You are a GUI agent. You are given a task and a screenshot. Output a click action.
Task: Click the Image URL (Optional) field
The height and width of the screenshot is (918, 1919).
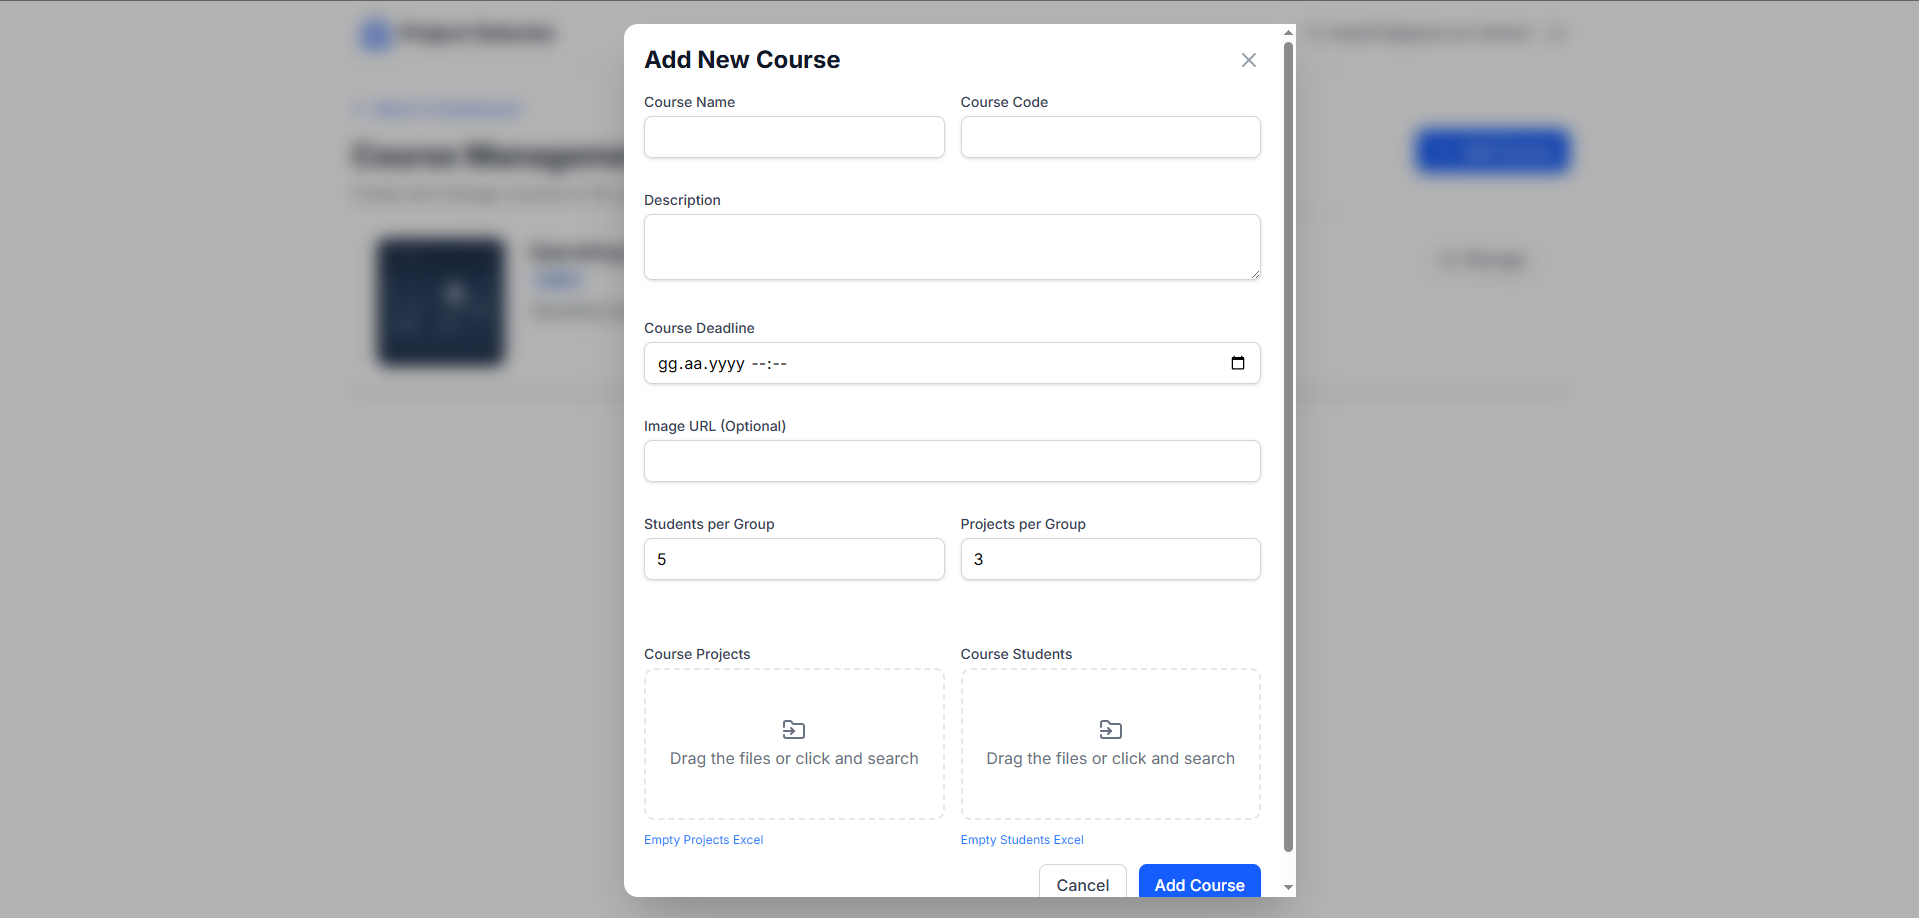coord(952,461)
